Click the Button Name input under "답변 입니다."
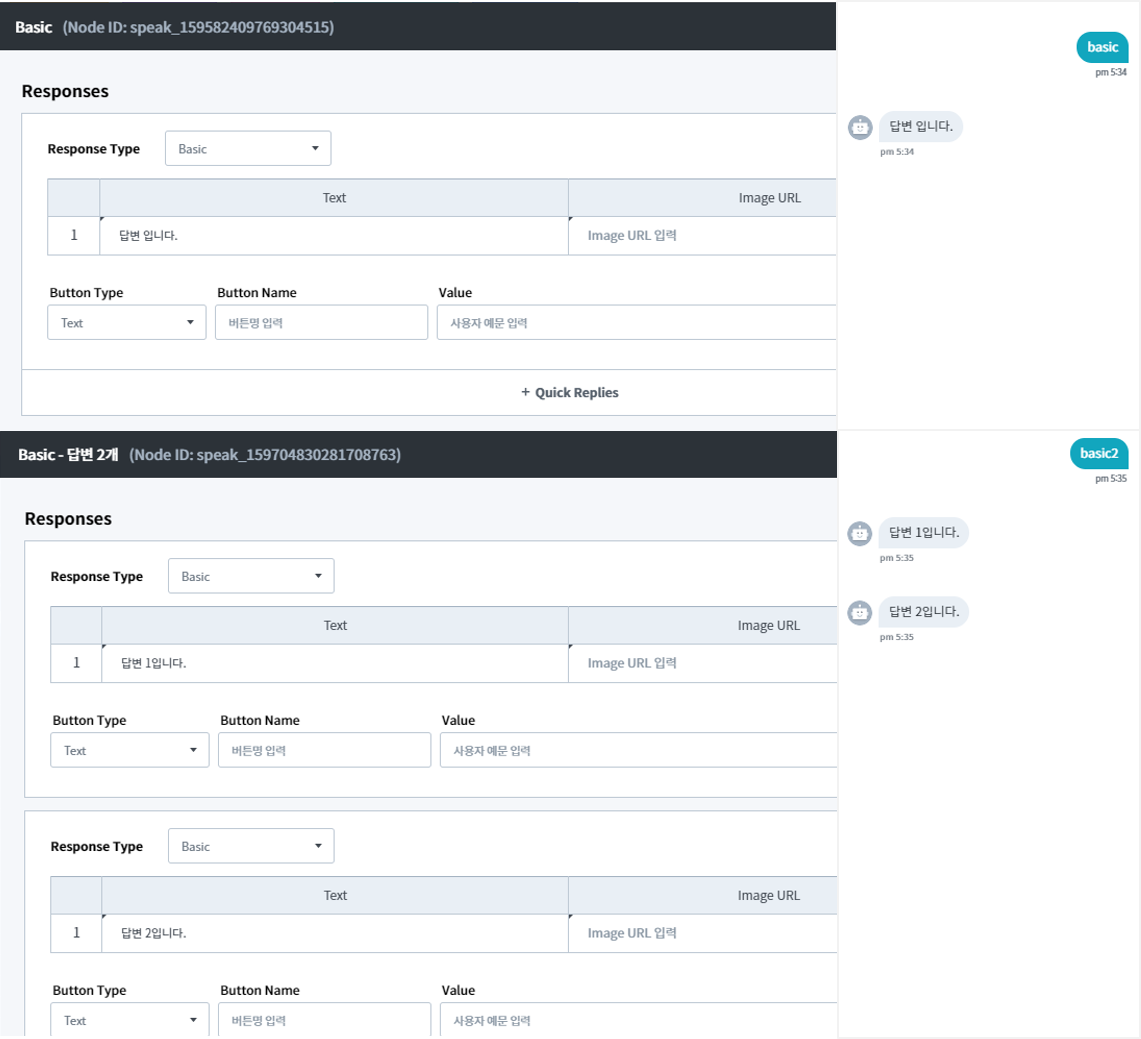The width and height of the screenshot is (1141, 1039). 321,323
